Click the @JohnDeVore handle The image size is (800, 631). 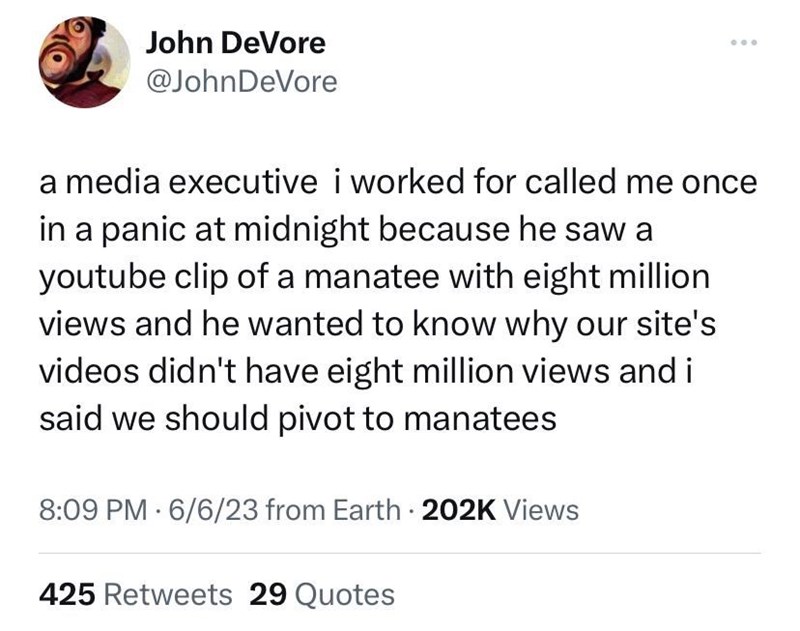click(x=242, y=82)
